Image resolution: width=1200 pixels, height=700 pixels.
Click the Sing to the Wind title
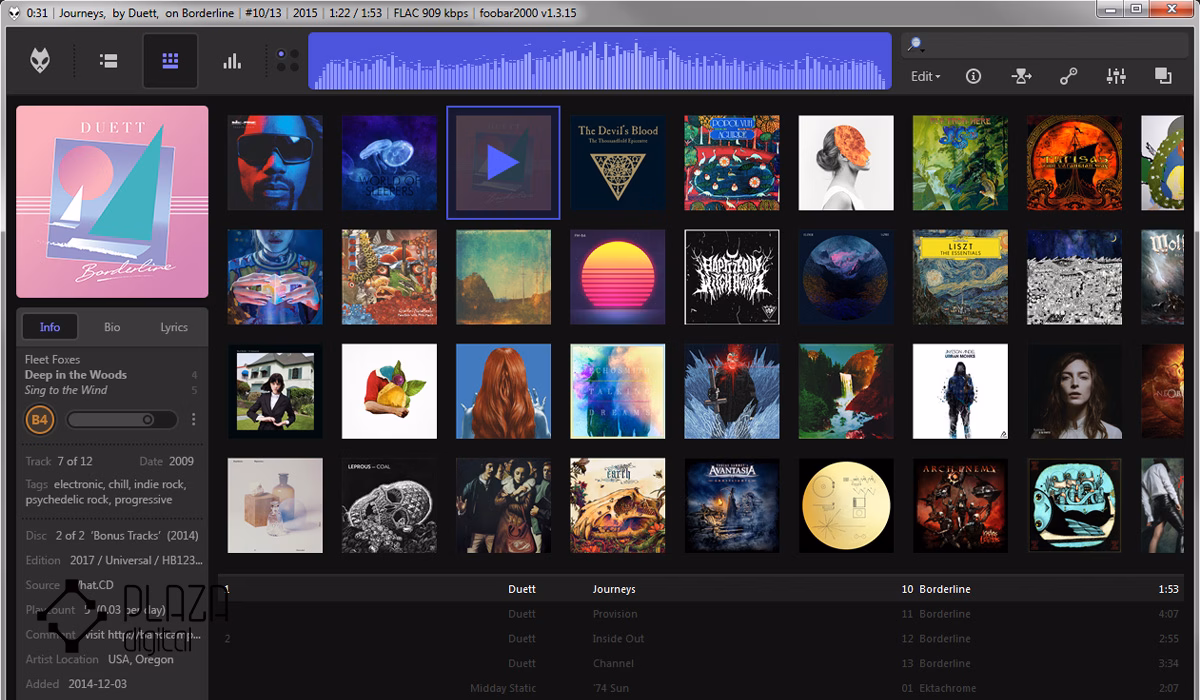click(66, 390)
